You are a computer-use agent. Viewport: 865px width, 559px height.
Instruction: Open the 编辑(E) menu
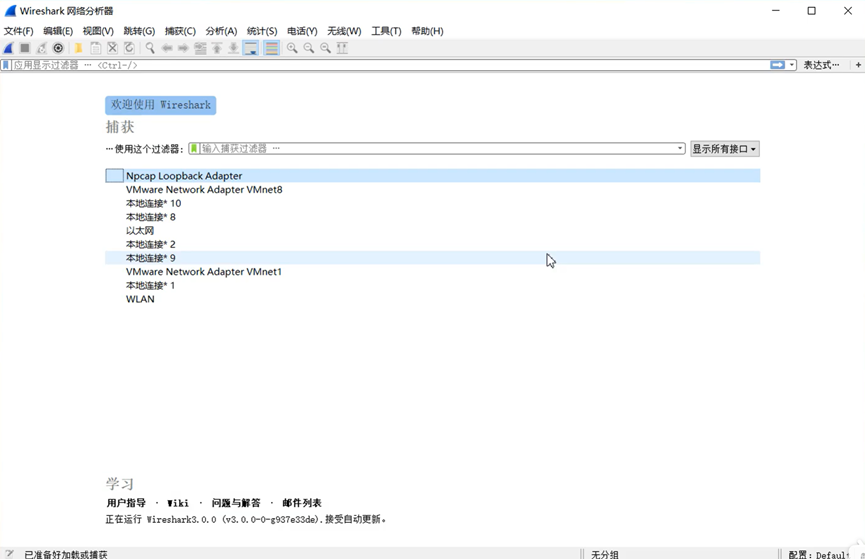click(x=58, y=31)
